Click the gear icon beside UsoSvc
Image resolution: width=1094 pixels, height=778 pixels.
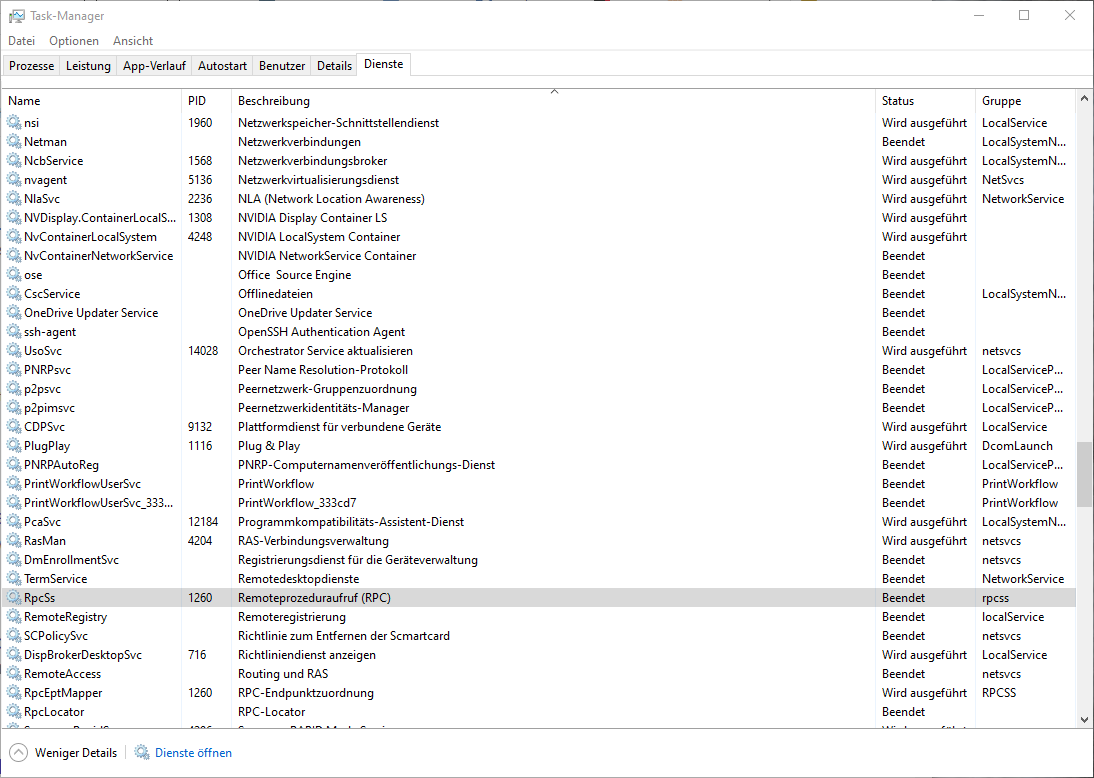click(14, 350)
